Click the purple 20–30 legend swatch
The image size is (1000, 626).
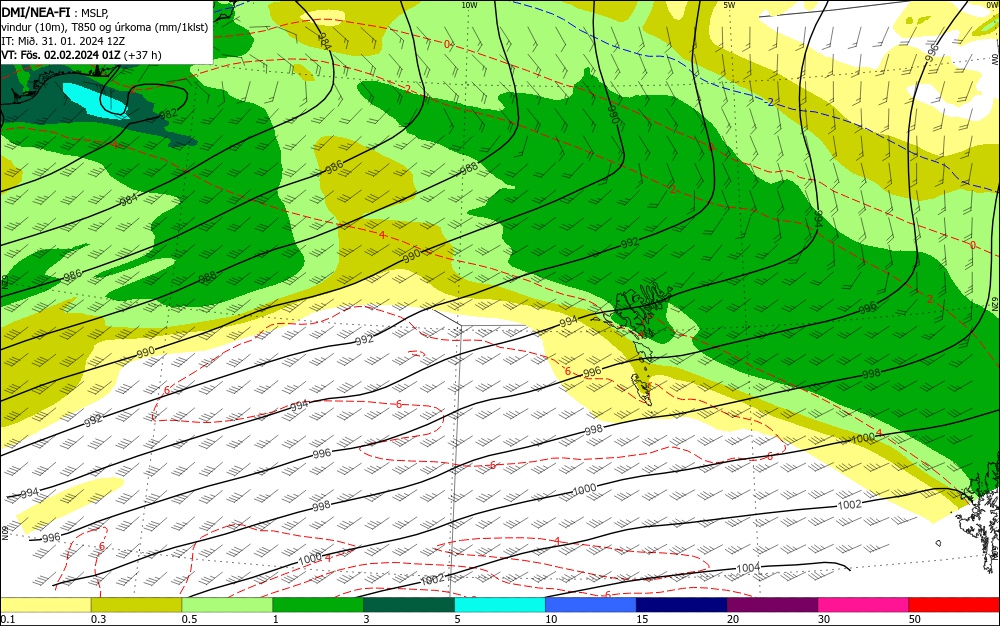772,605
